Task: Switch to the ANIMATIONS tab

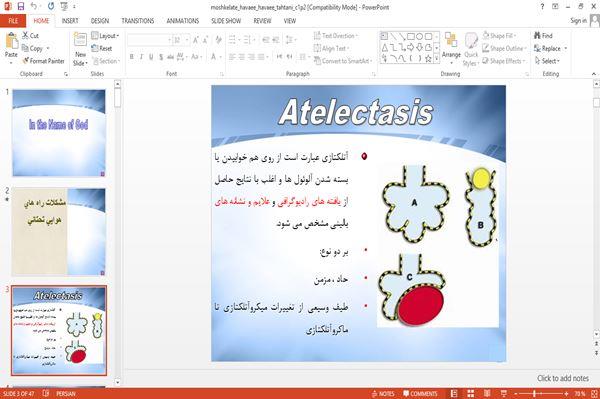Action: [x=183, y=21]
